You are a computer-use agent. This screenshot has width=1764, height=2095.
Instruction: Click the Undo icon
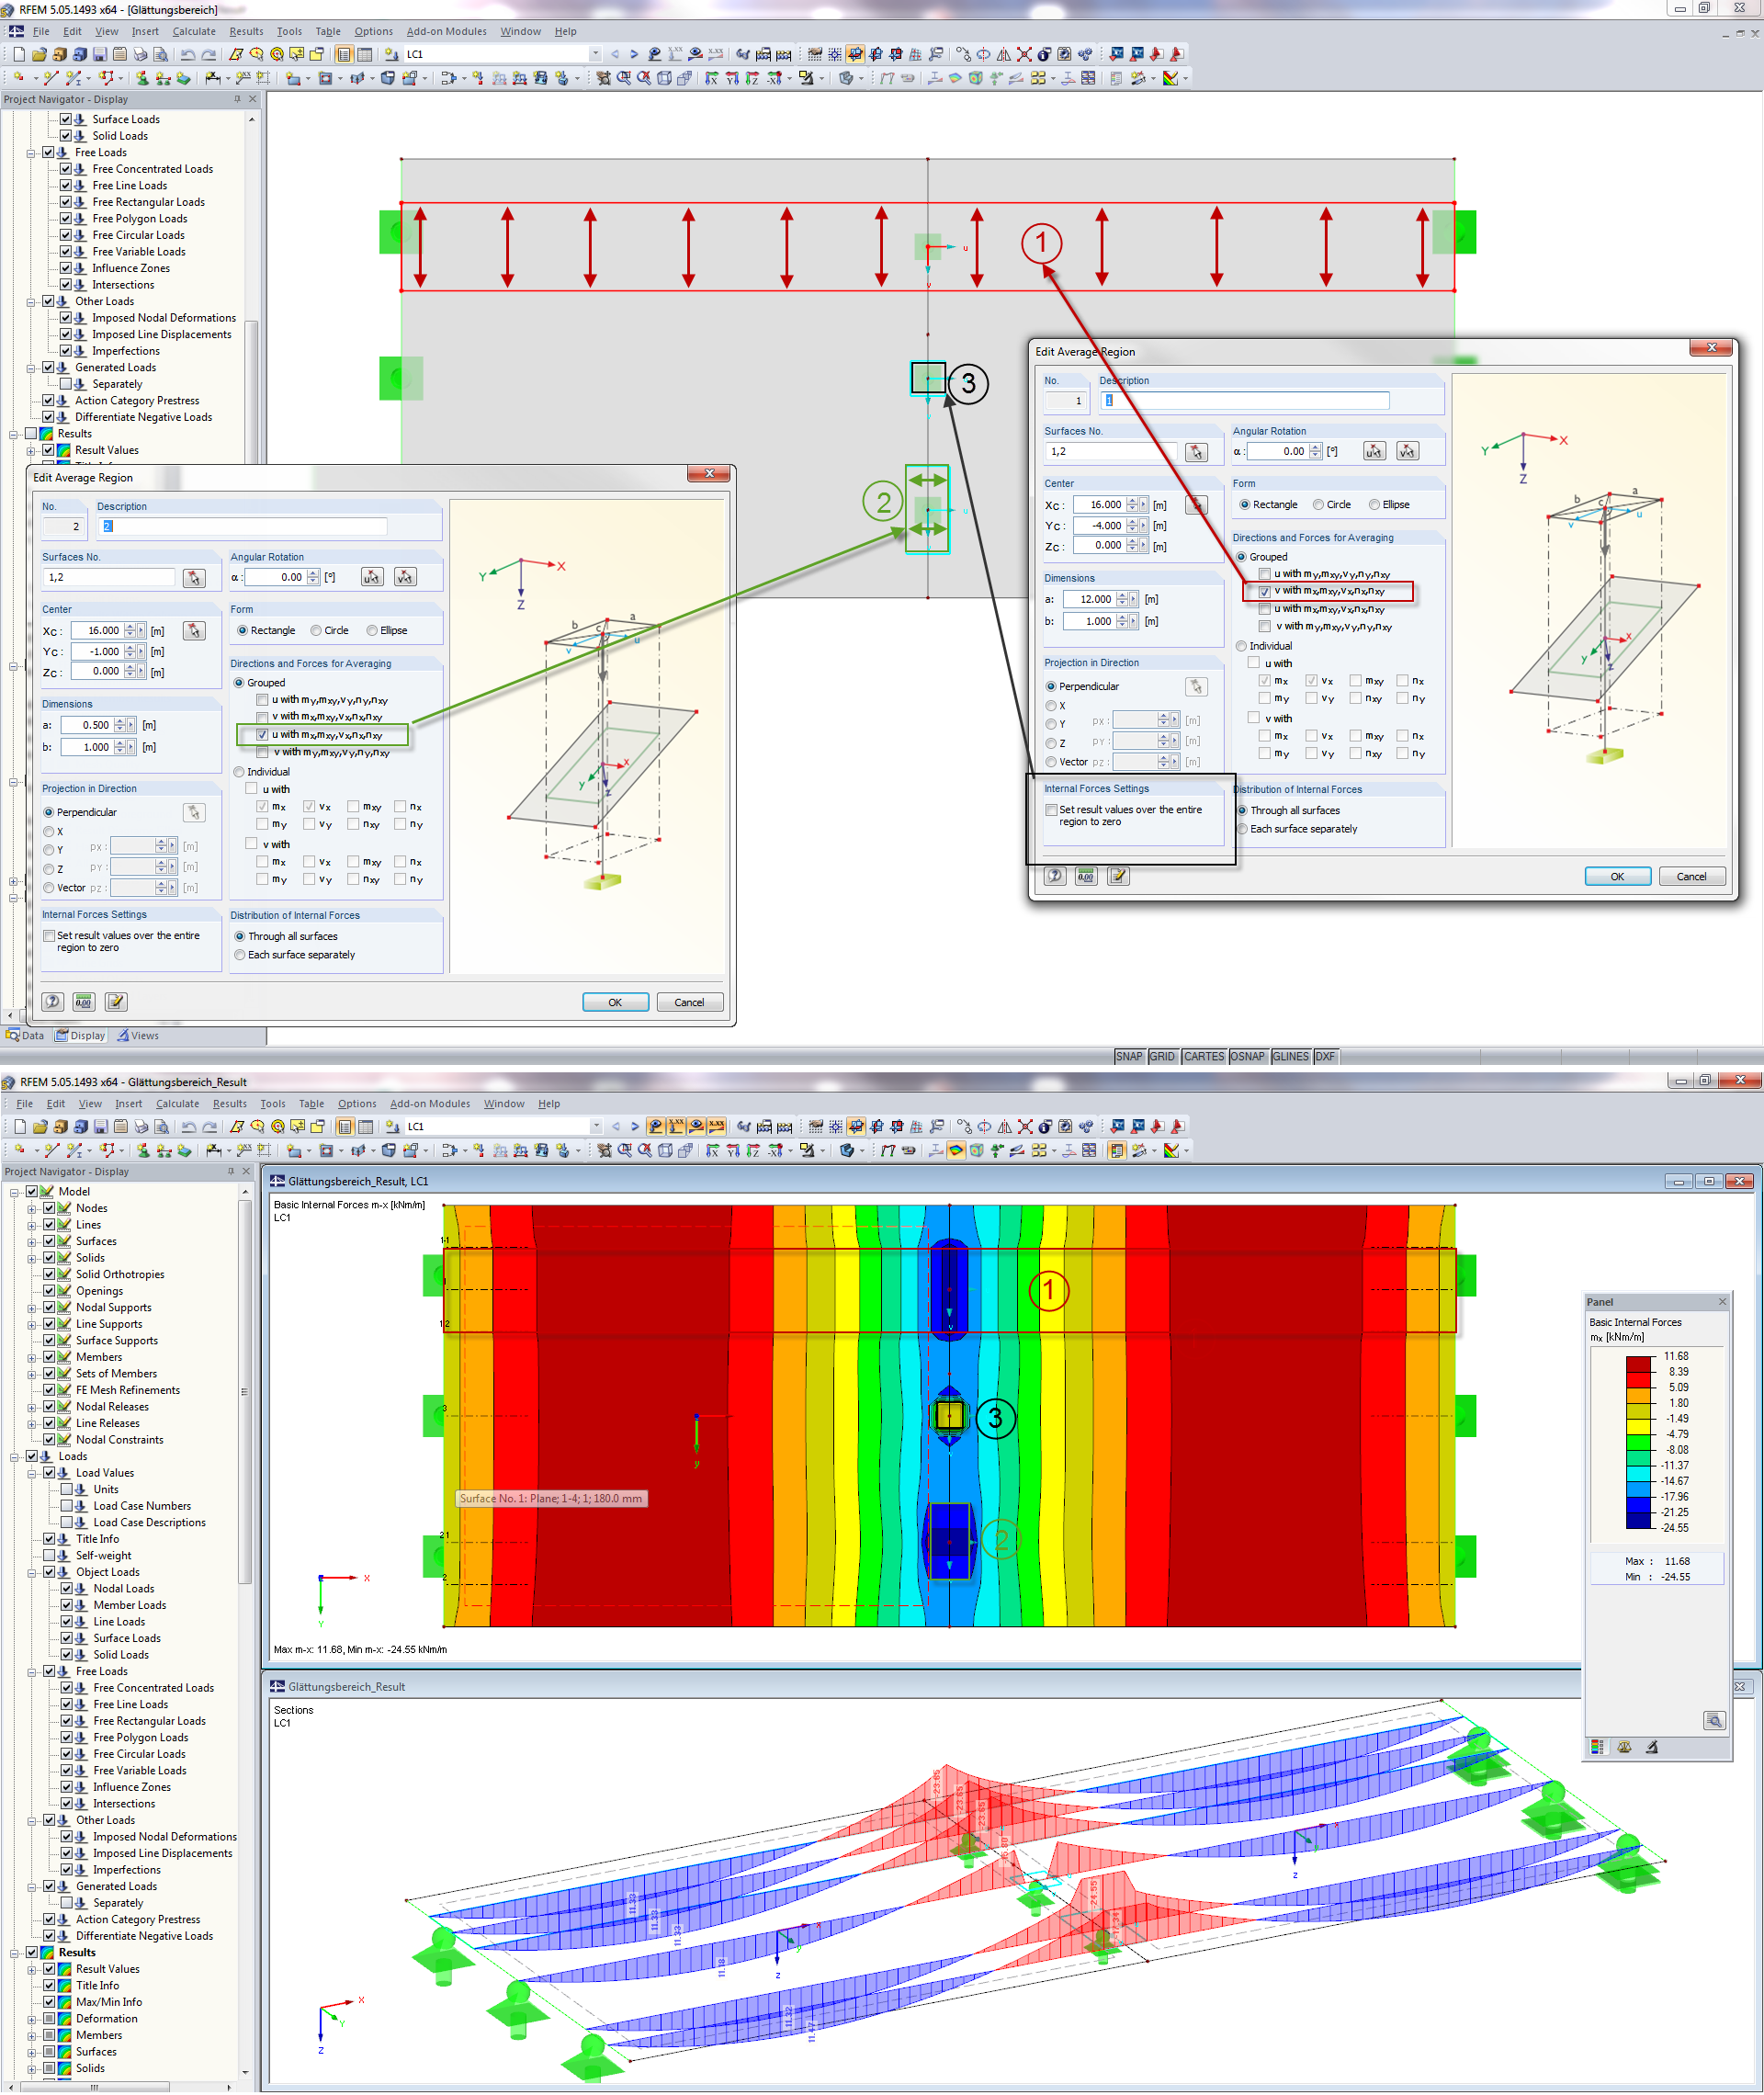tap(187, 55)
